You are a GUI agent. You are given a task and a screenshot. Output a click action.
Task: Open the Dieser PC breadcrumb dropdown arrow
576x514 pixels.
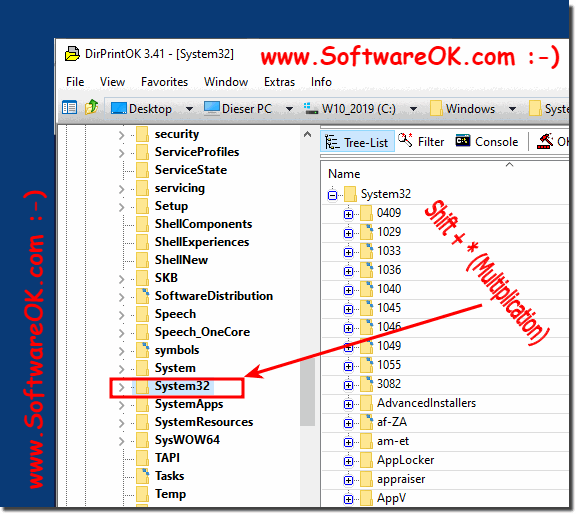click(x=289, y=109)
